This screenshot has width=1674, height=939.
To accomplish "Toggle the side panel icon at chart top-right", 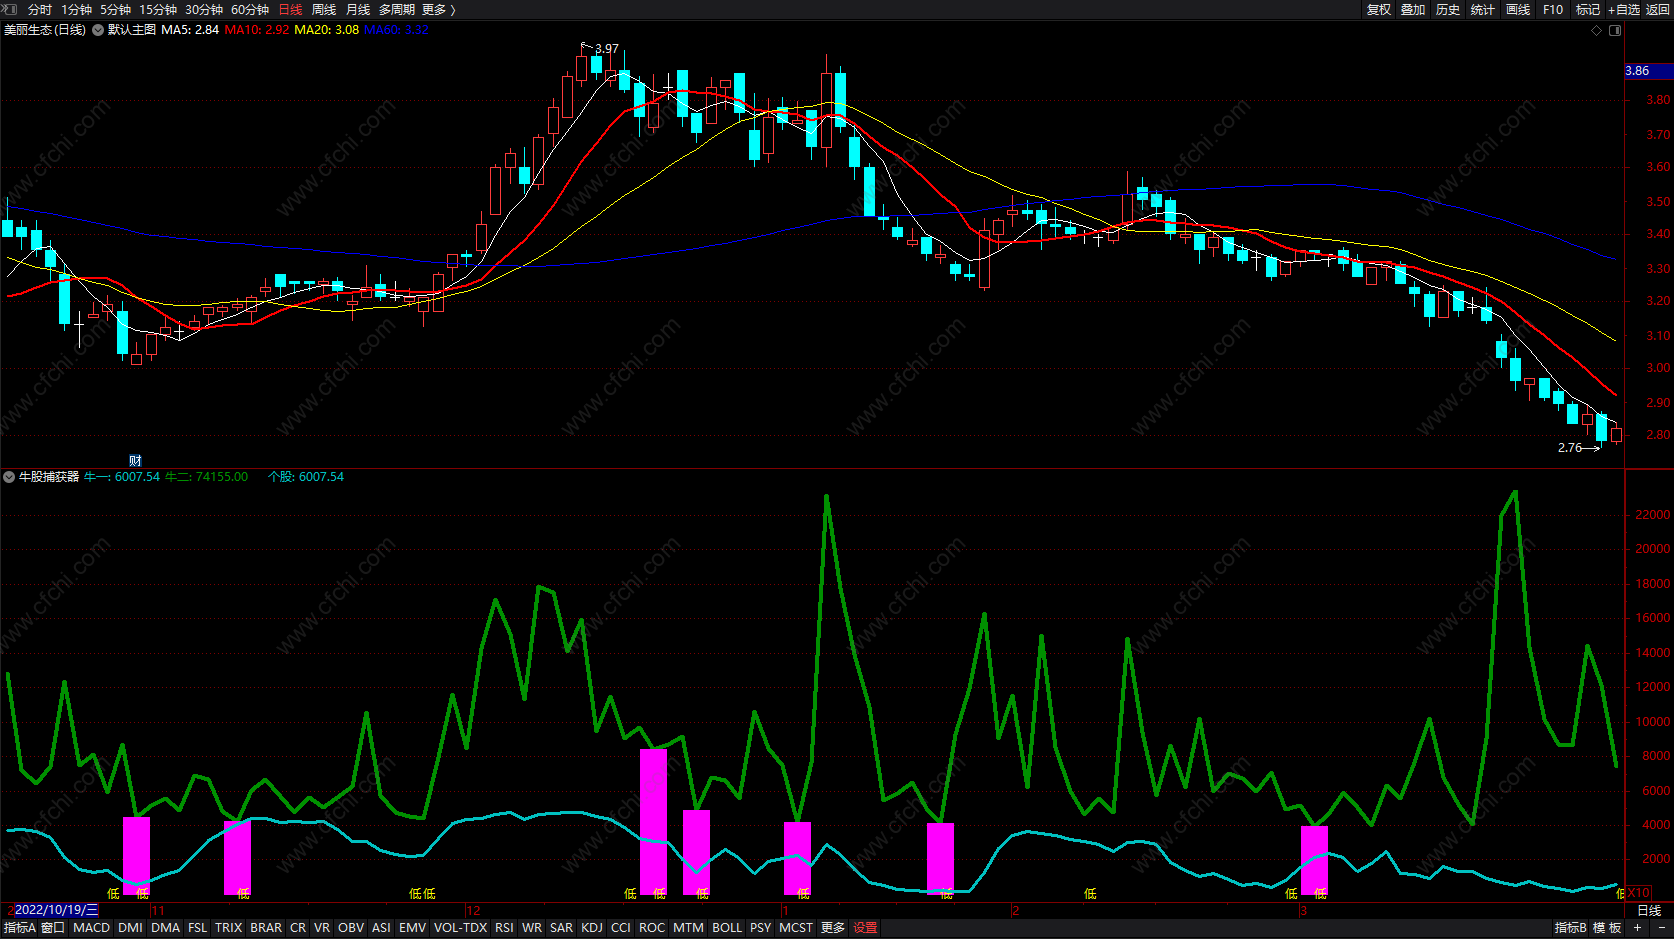I will tap(1614, 30).
